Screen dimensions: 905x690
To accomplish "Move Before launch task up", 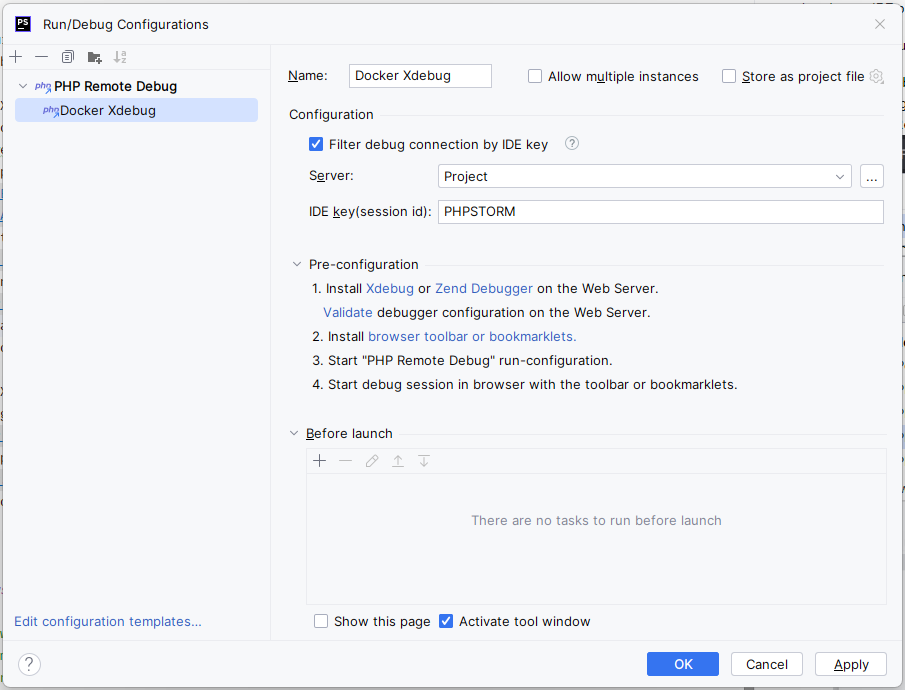I will pos(398,461).
